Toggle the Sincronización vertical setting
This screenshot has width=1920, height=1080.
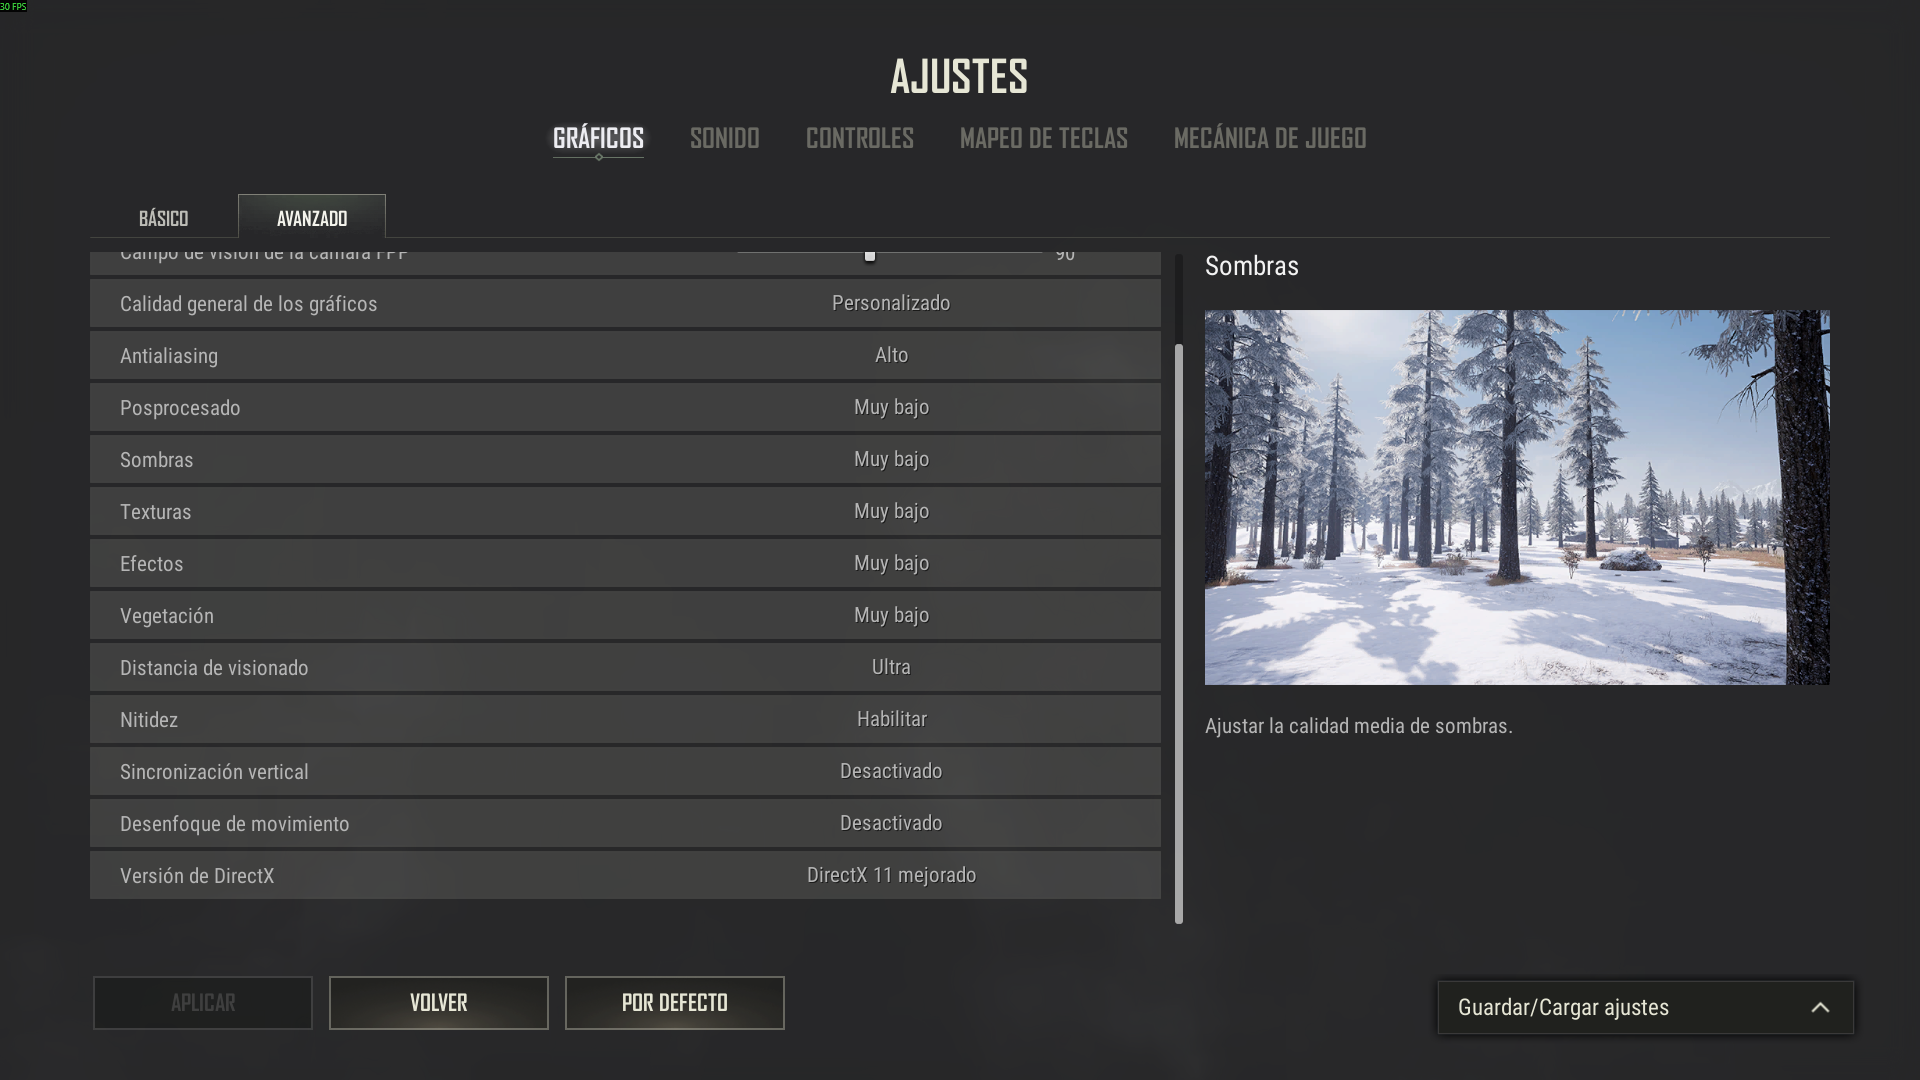[891, 771]
